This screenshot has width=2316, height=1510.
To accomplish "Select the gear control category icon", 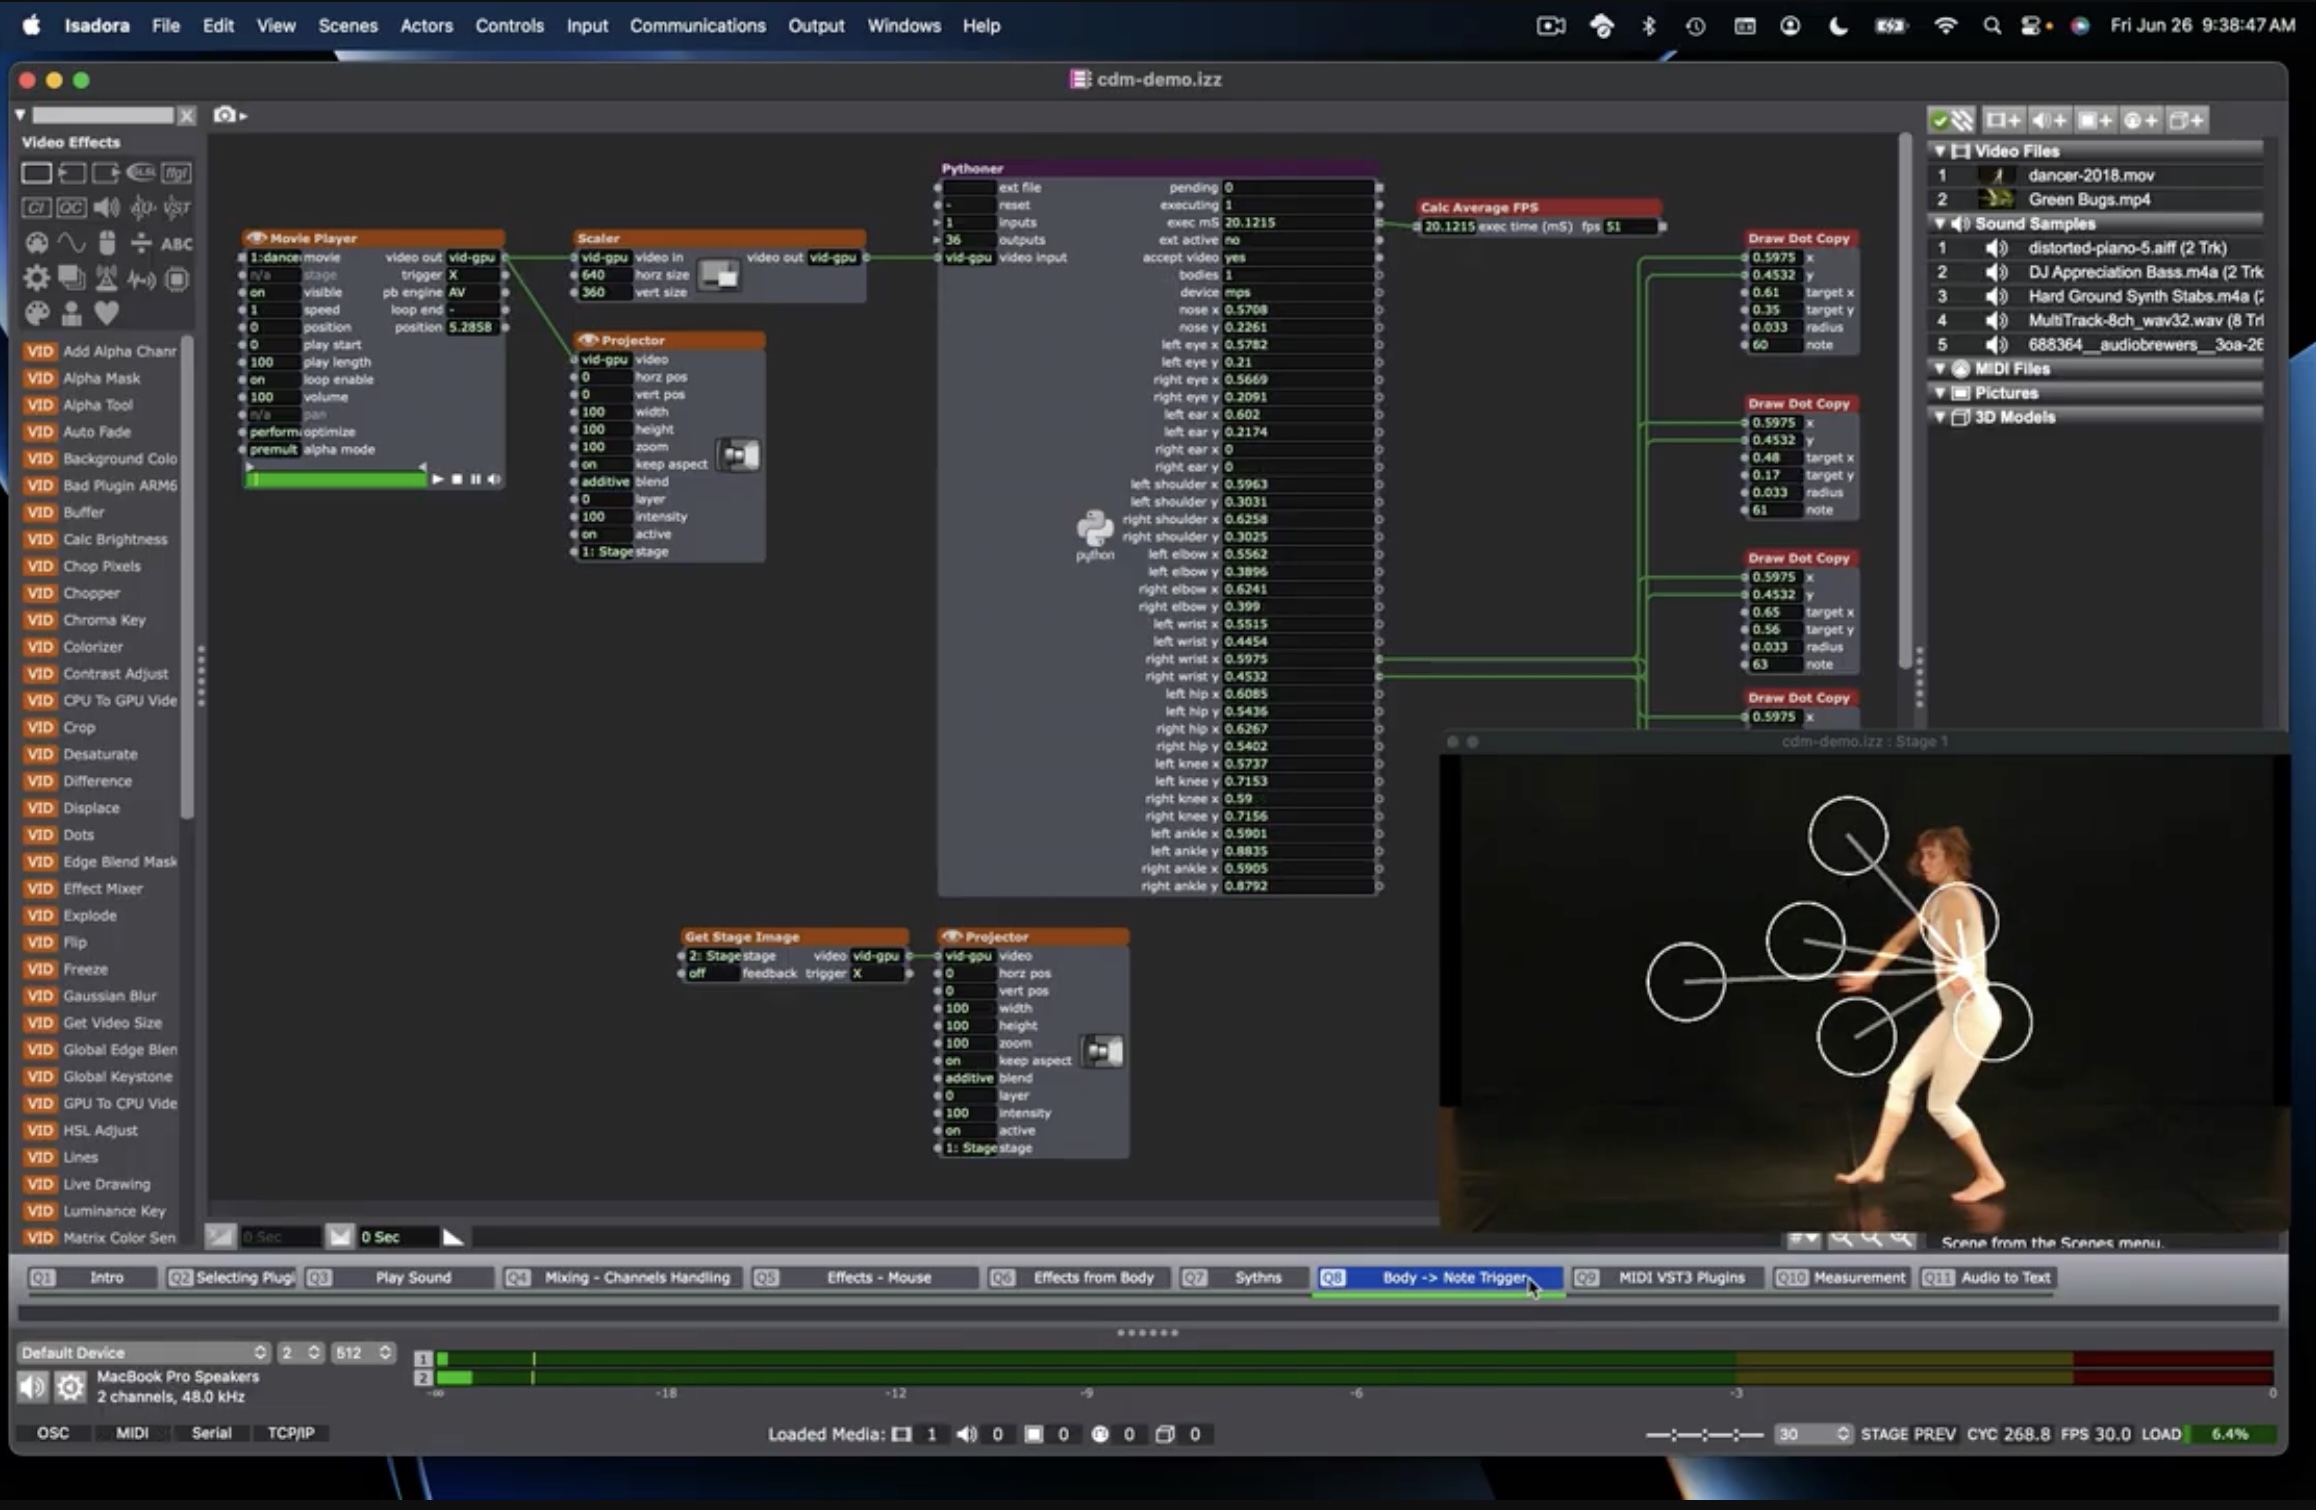I will (x=36, y=278).
